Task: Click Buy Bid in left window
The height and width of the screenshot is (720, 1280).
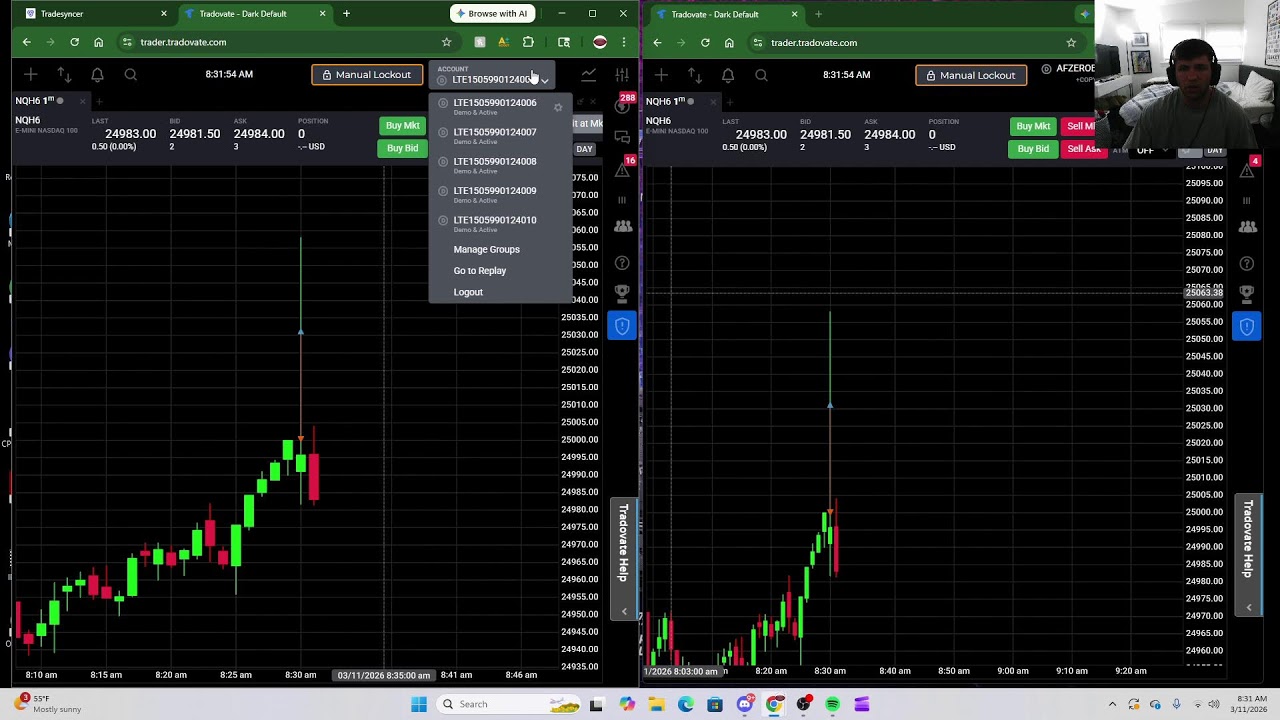Action: click(402, 148)
